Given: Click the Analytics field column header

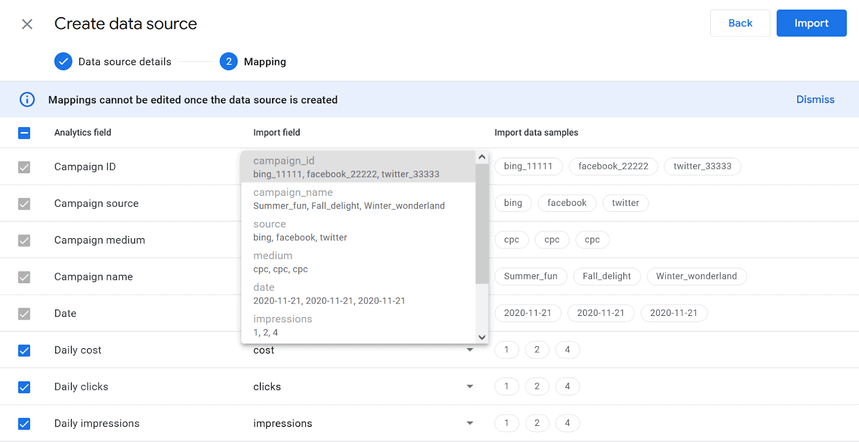Looking at the screenshot, I should [x=83, y=133].
